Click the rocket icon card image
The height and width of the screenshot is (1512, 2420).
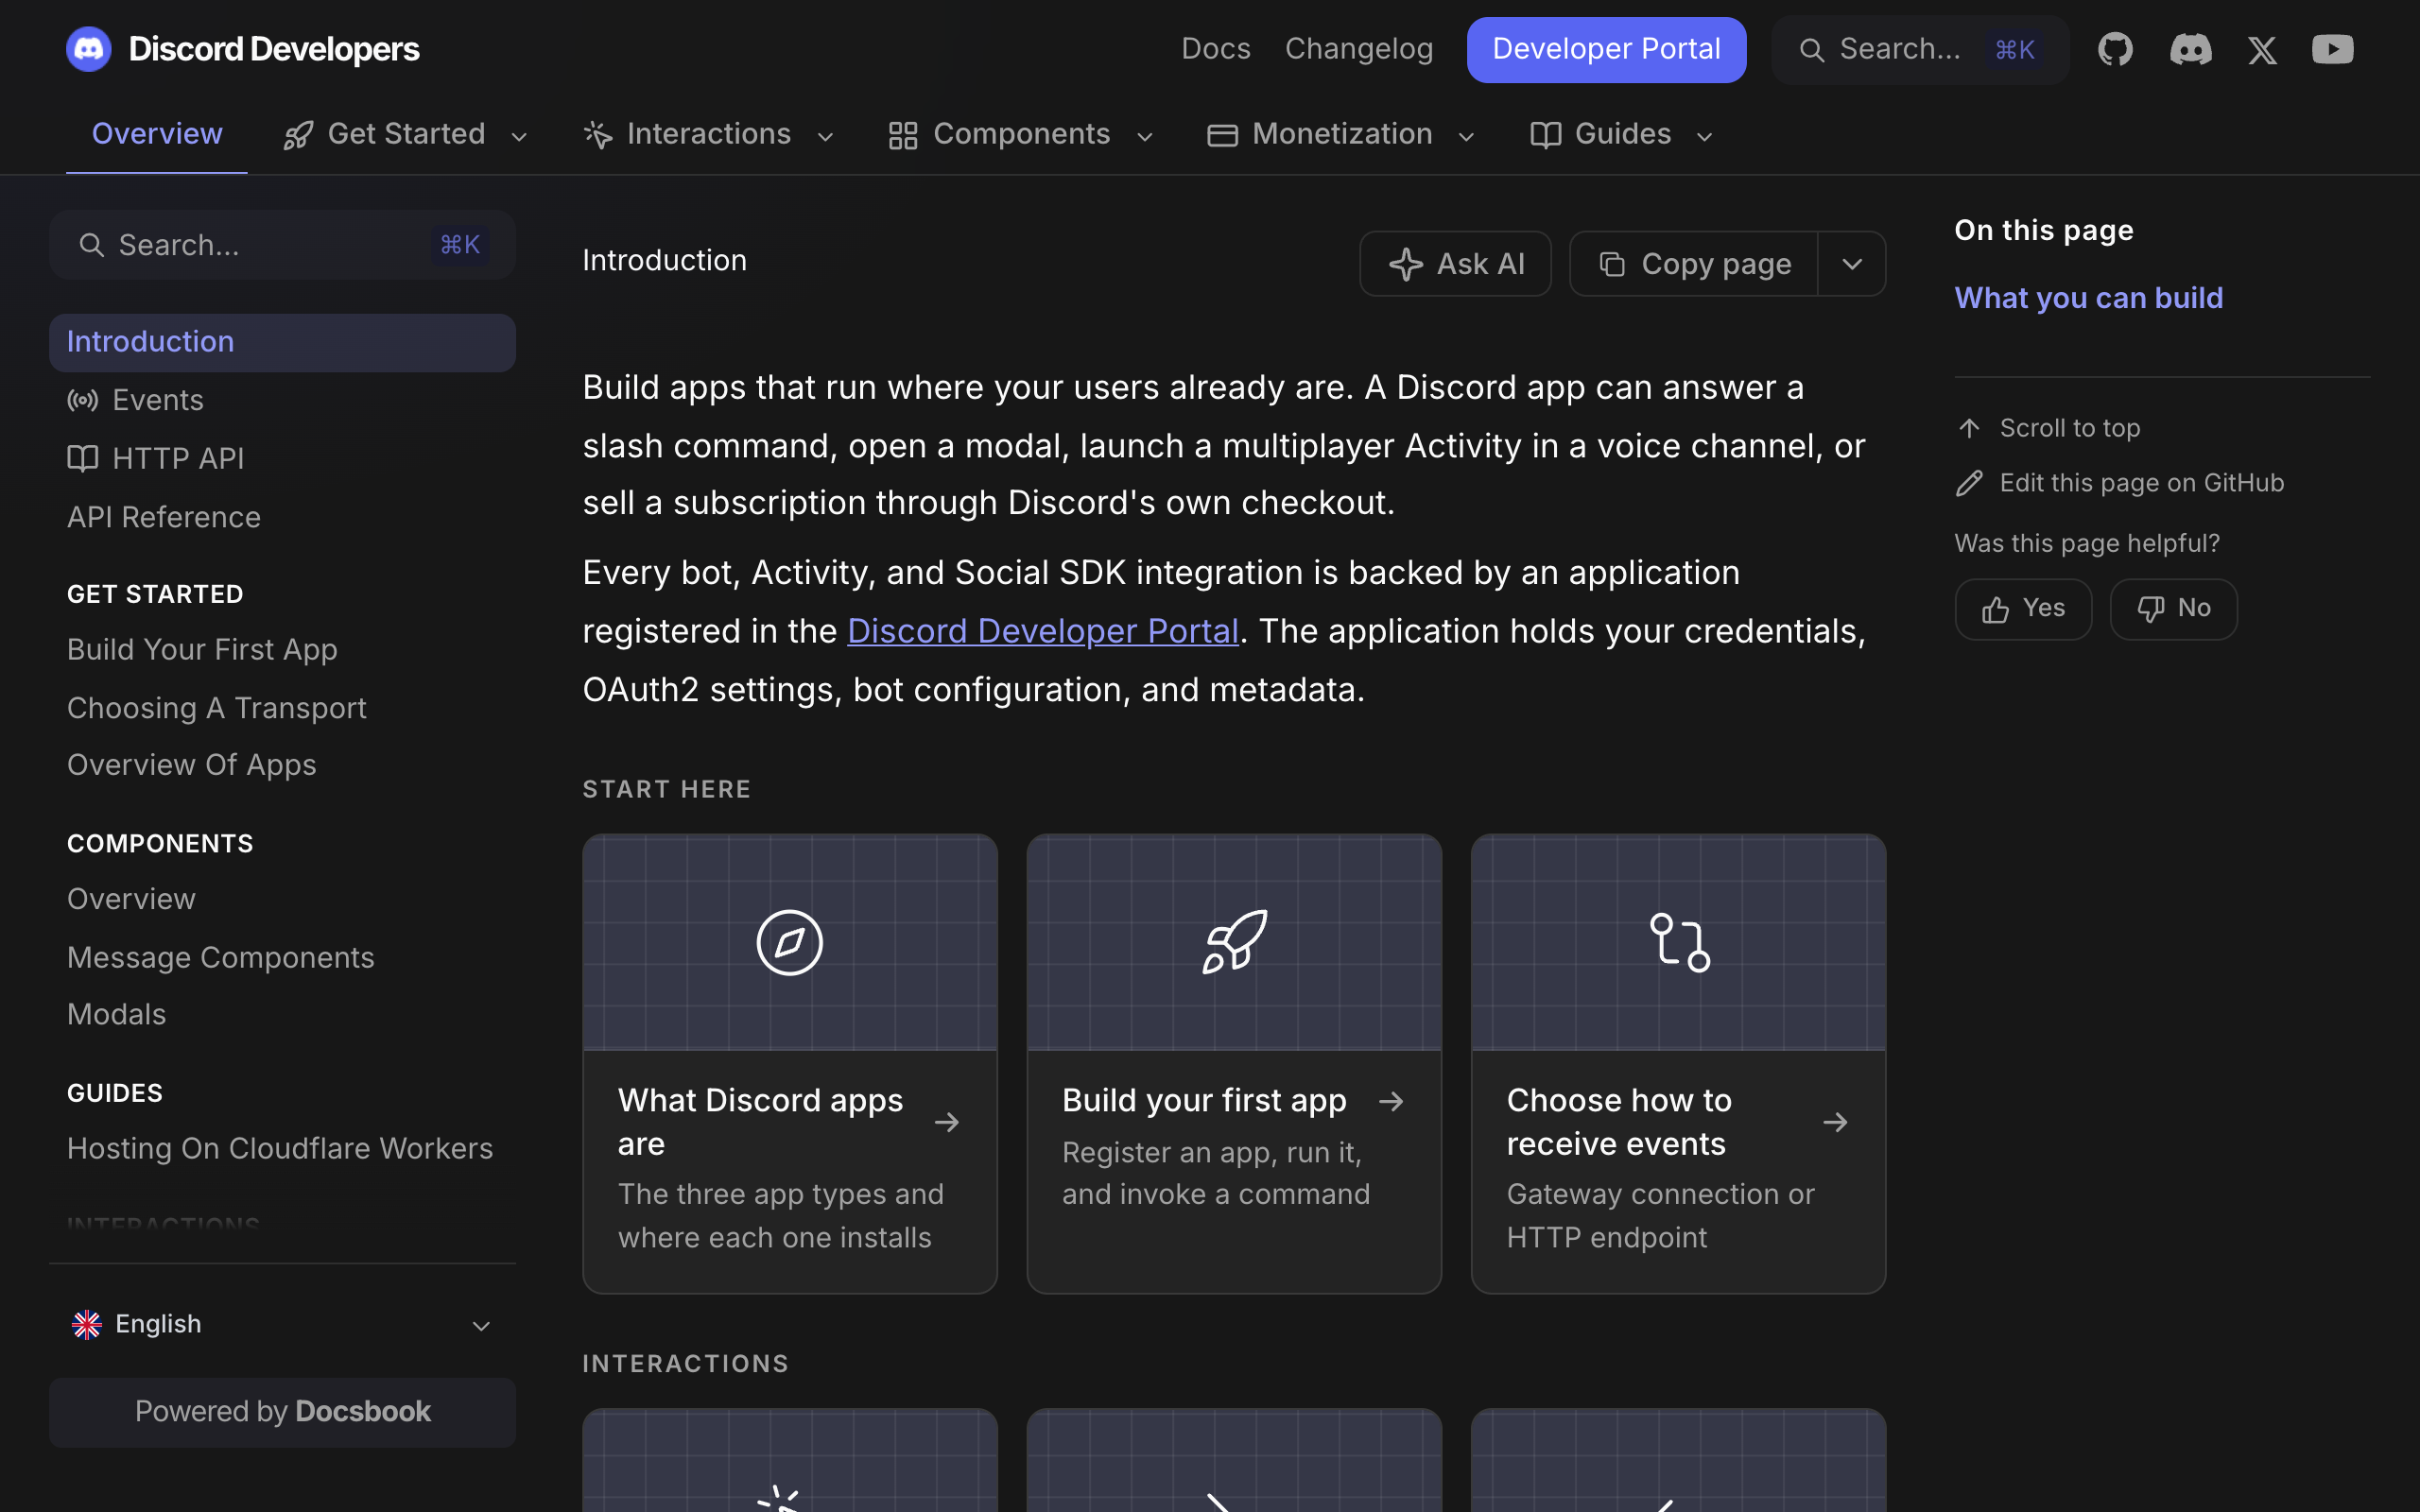click(x=1234, y=942)
